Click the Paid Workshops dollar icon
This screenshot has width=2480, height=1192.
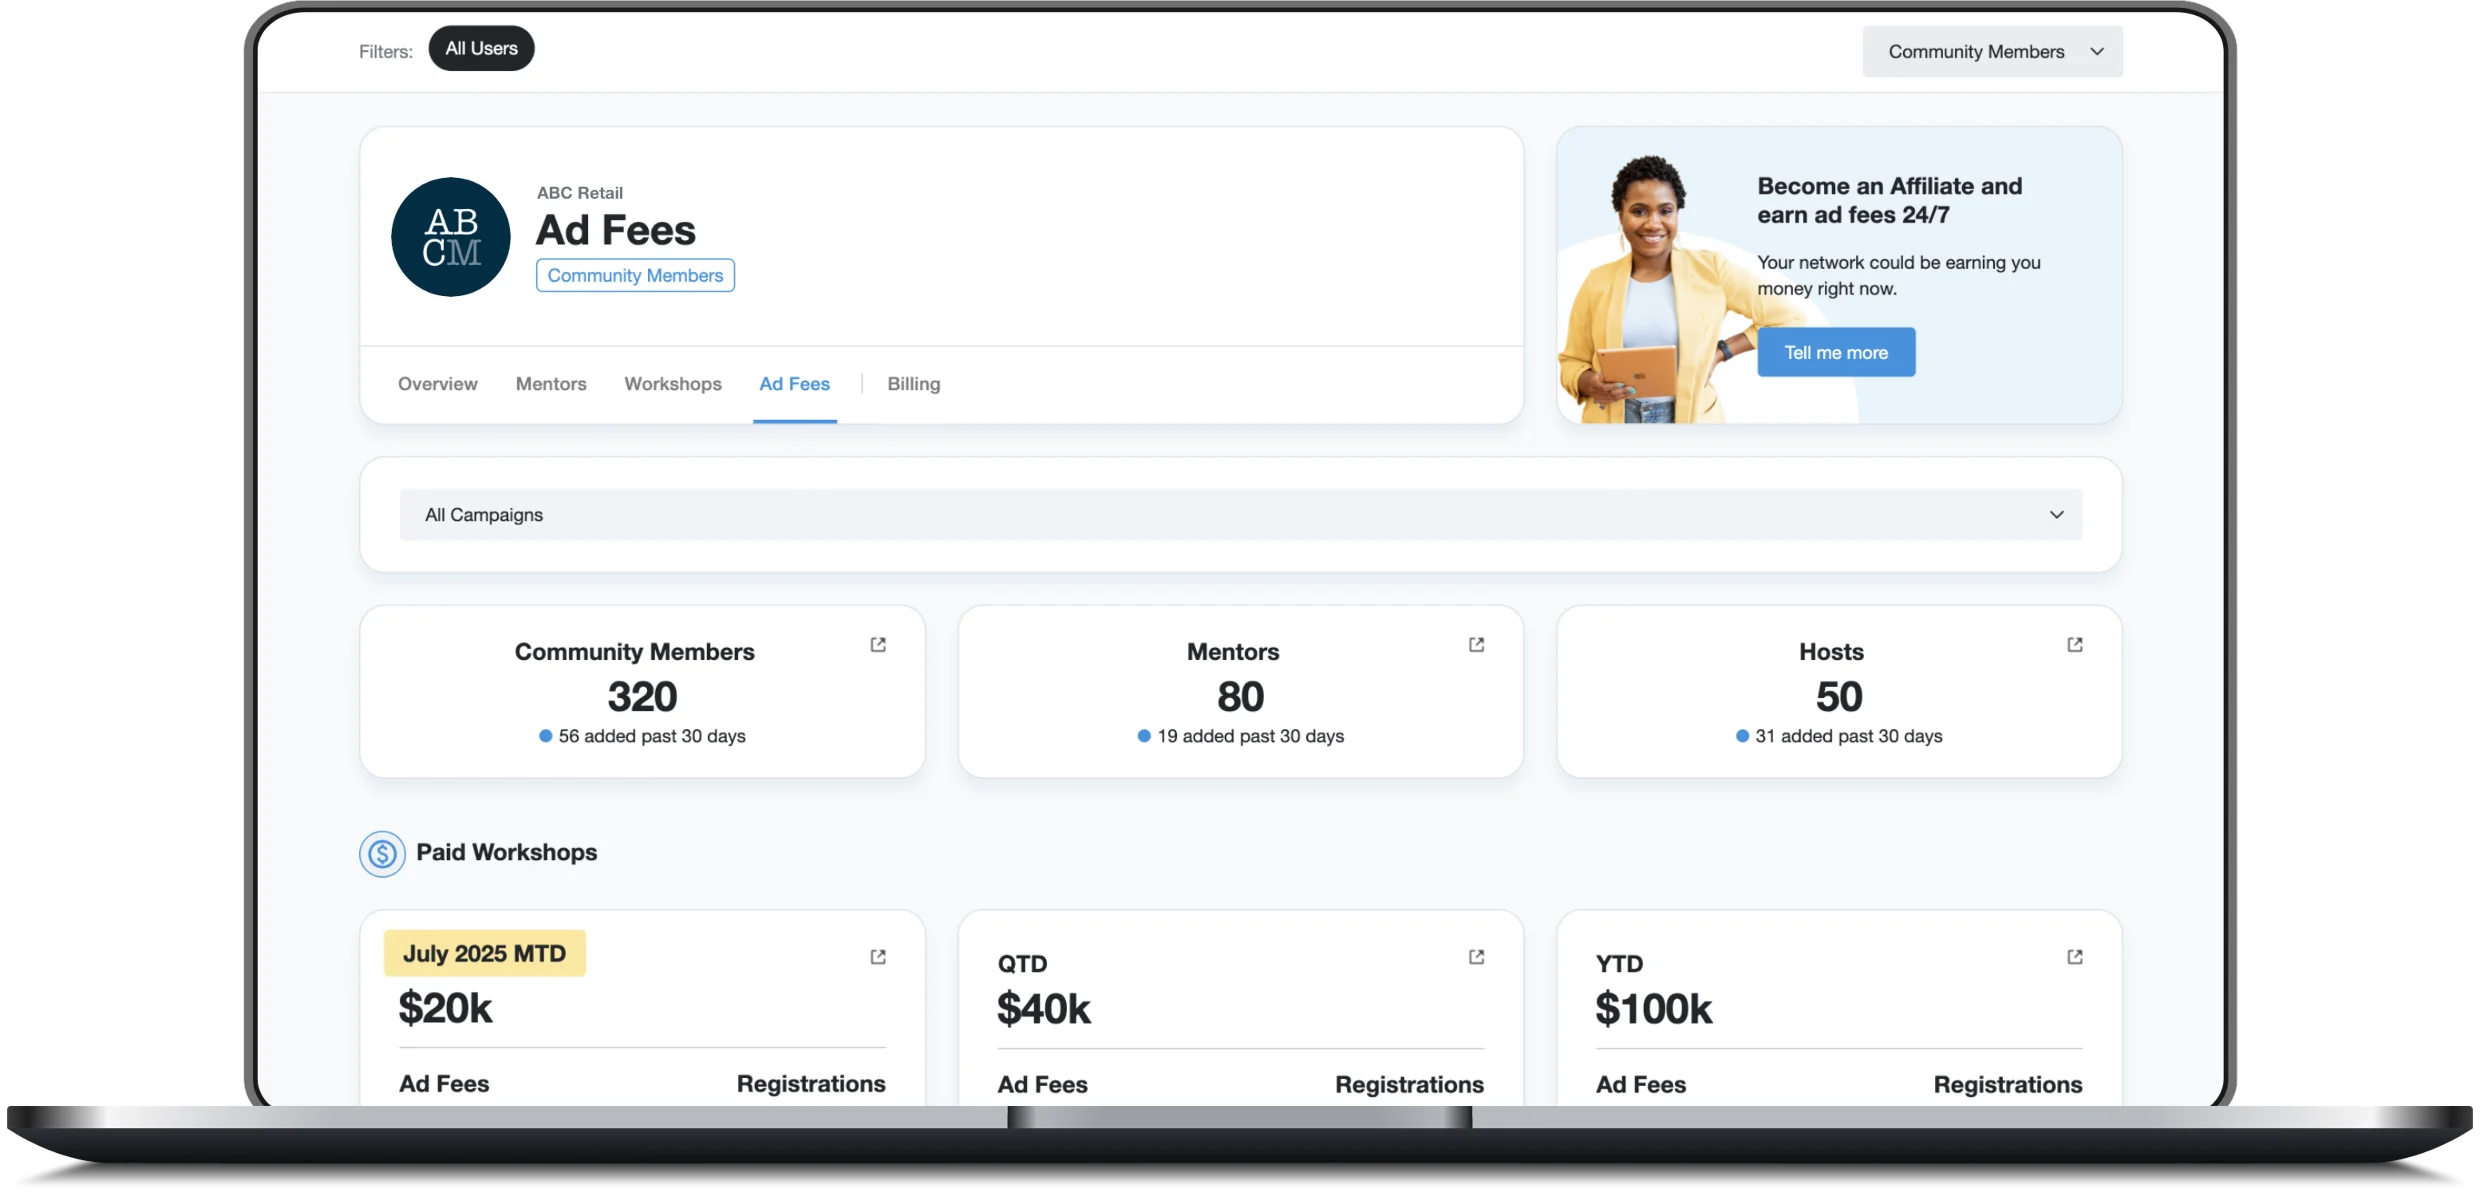coord(381,854)
